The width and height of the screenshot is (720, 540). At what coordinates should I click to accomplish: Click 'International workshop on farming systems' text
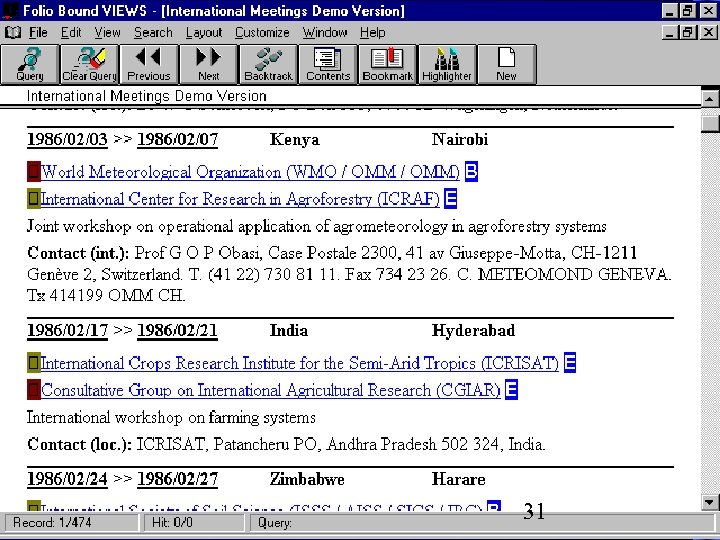171,417
